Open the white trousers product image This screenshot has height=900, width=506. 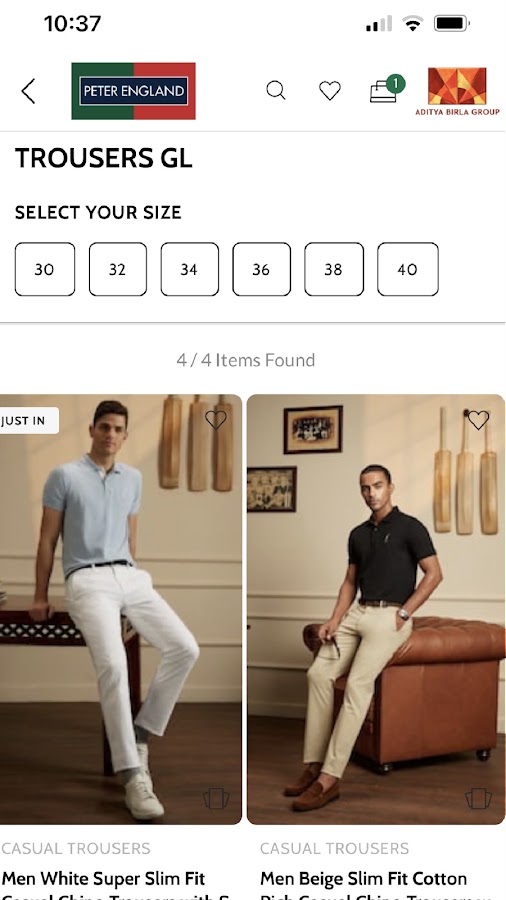coord(120,609)
